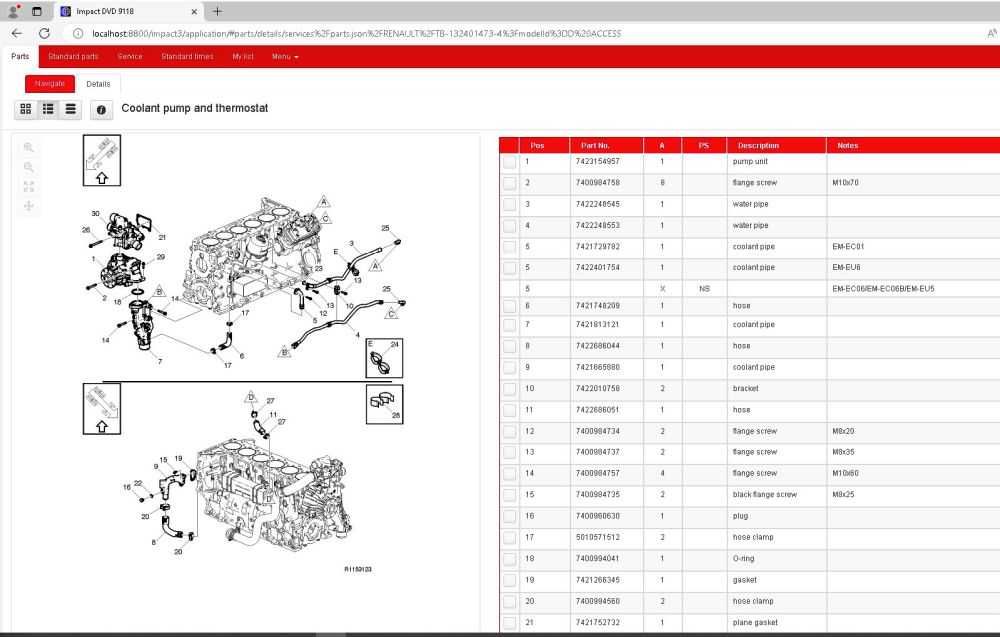Select the hose clamp detail box 24
Screen dimensions: 1000x637
point(385,358)
